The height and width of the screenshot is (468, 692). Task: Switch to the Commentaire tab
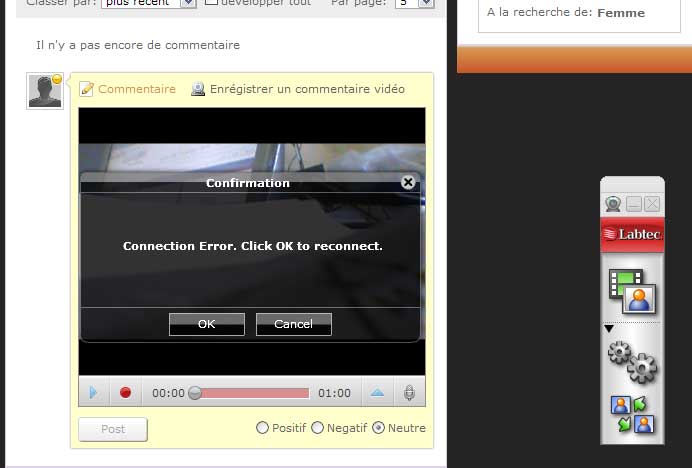(x=137, y=89)
